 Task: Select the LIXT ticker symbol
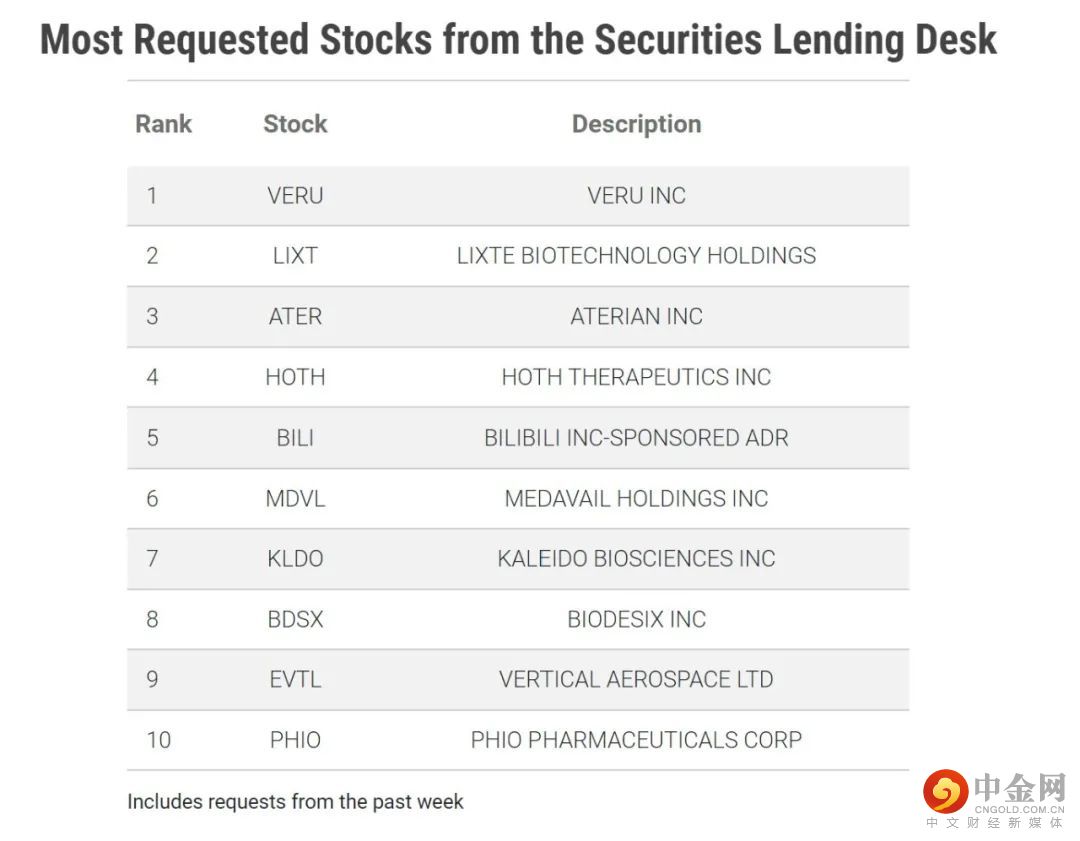(295, 256)
